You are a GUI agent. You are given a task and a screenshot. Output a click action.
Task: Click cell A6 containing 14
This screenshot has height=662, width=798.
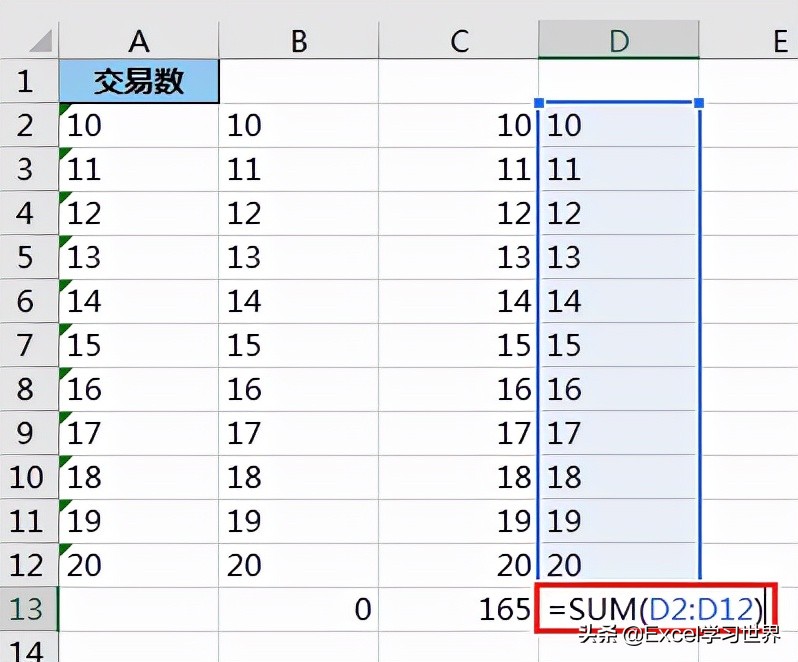(139, 301)
